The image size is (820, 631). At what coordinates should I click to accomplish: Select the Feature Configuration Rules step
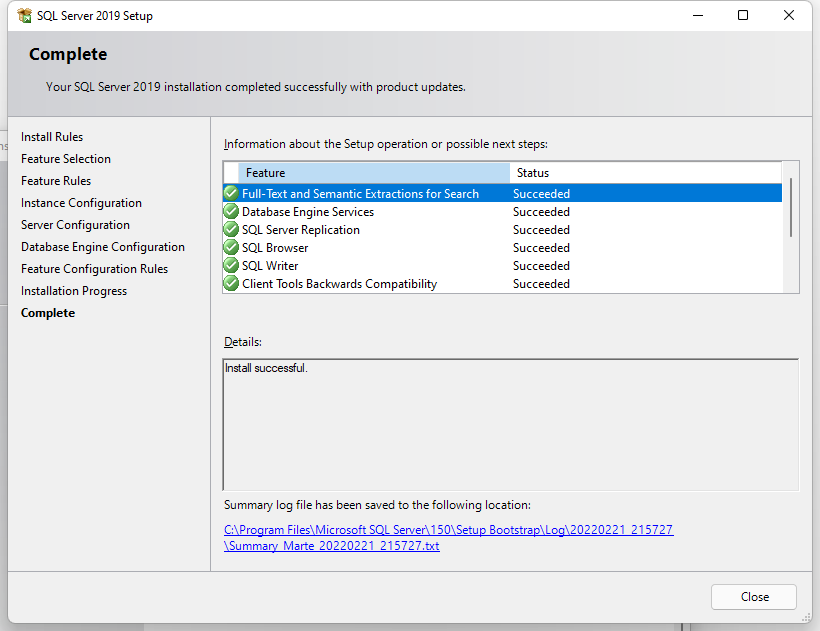(94, 269)
